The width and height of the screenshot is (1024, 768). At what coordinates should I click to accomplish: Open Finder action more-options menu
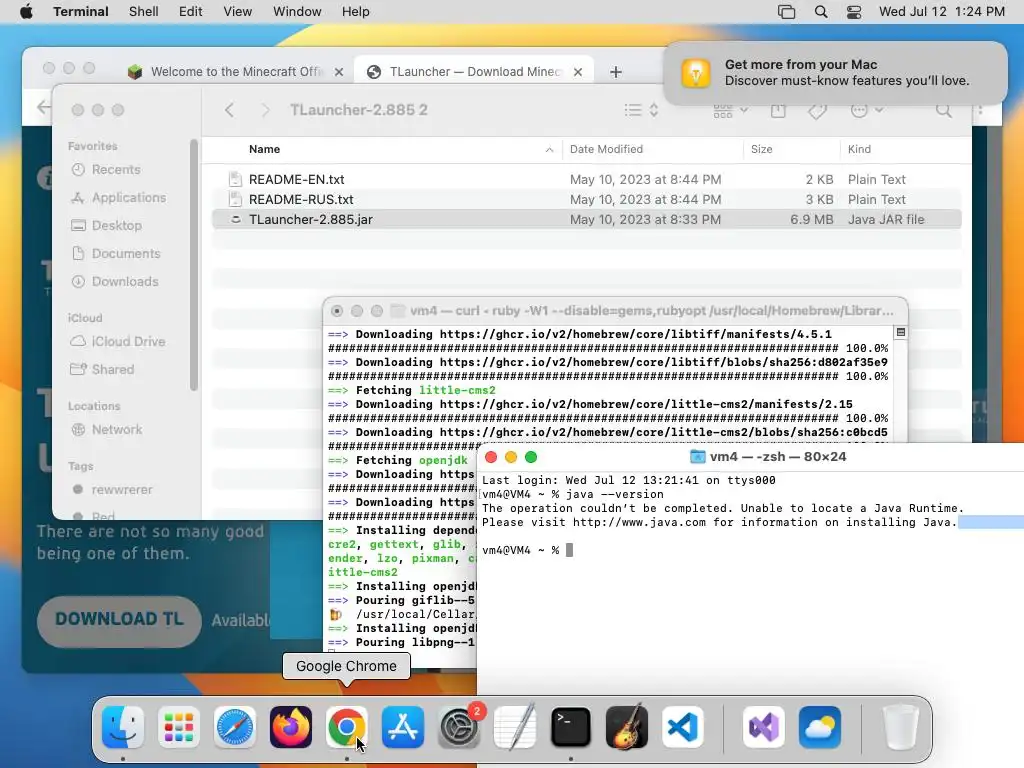(x=867, y=110)
